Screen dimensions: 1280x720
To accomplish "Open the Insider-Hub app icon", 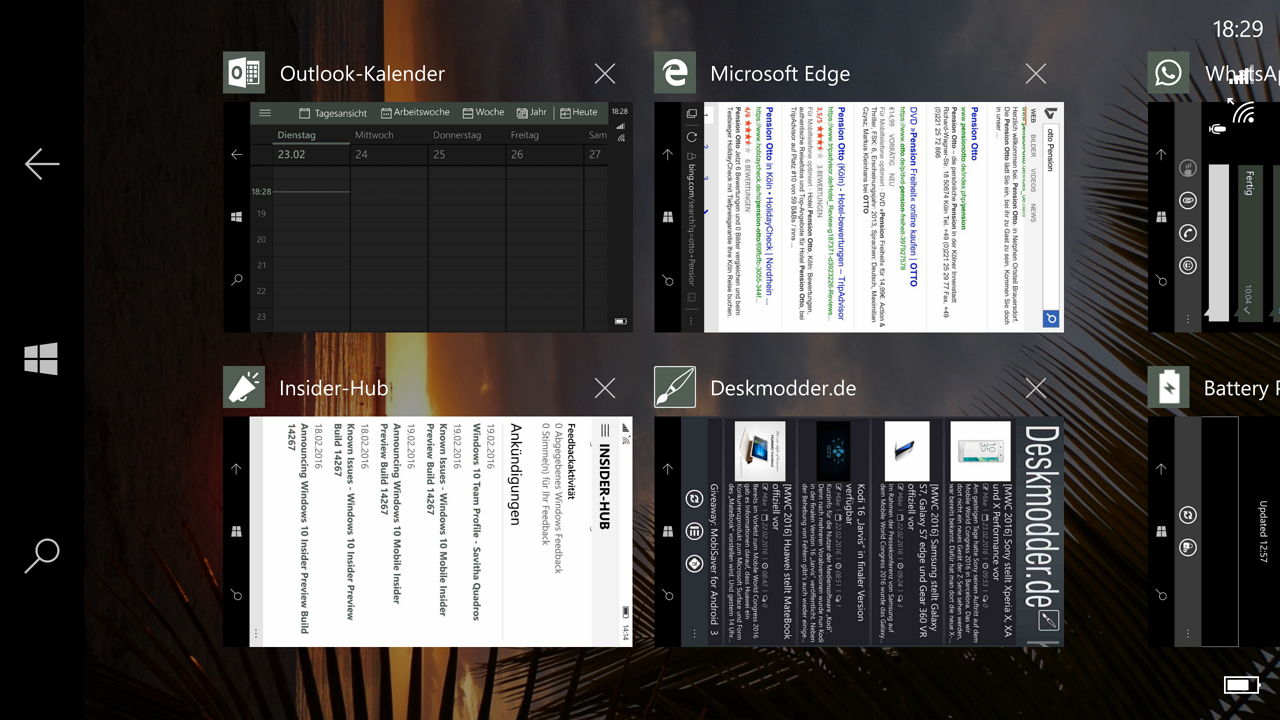I will [x=244, y=387].
